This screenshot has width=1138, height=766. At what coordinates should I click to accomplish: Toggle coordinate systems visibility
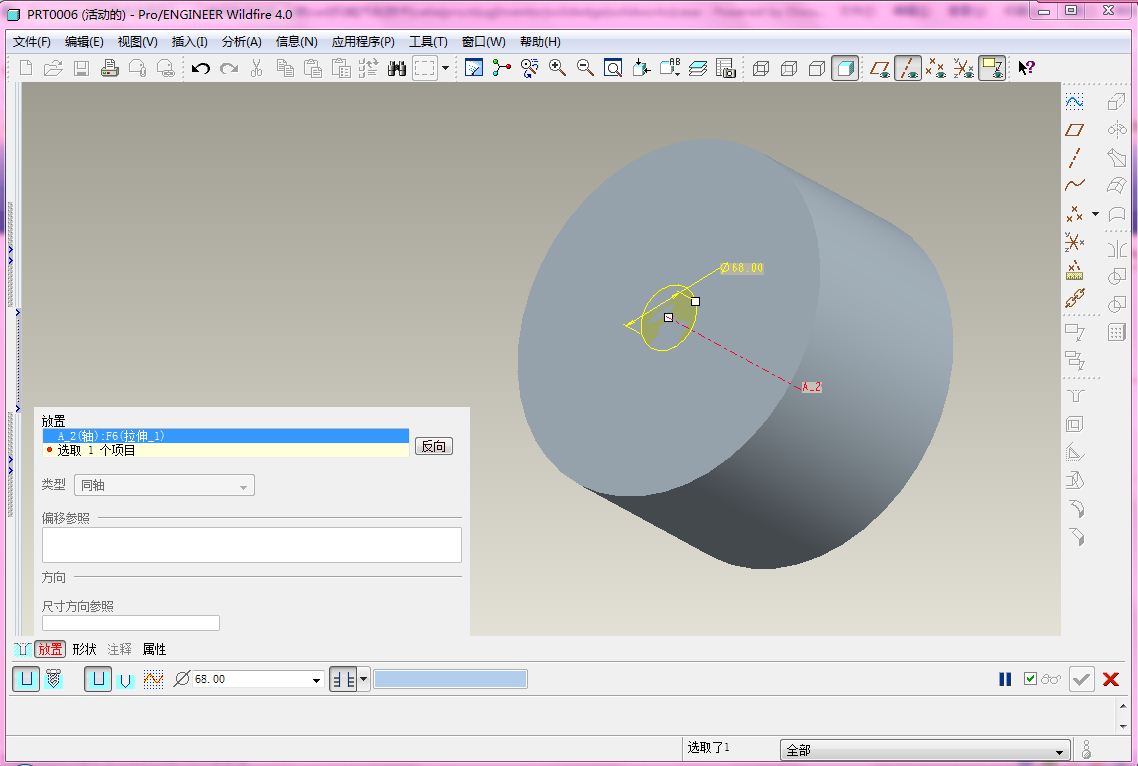tap(964, 68)
